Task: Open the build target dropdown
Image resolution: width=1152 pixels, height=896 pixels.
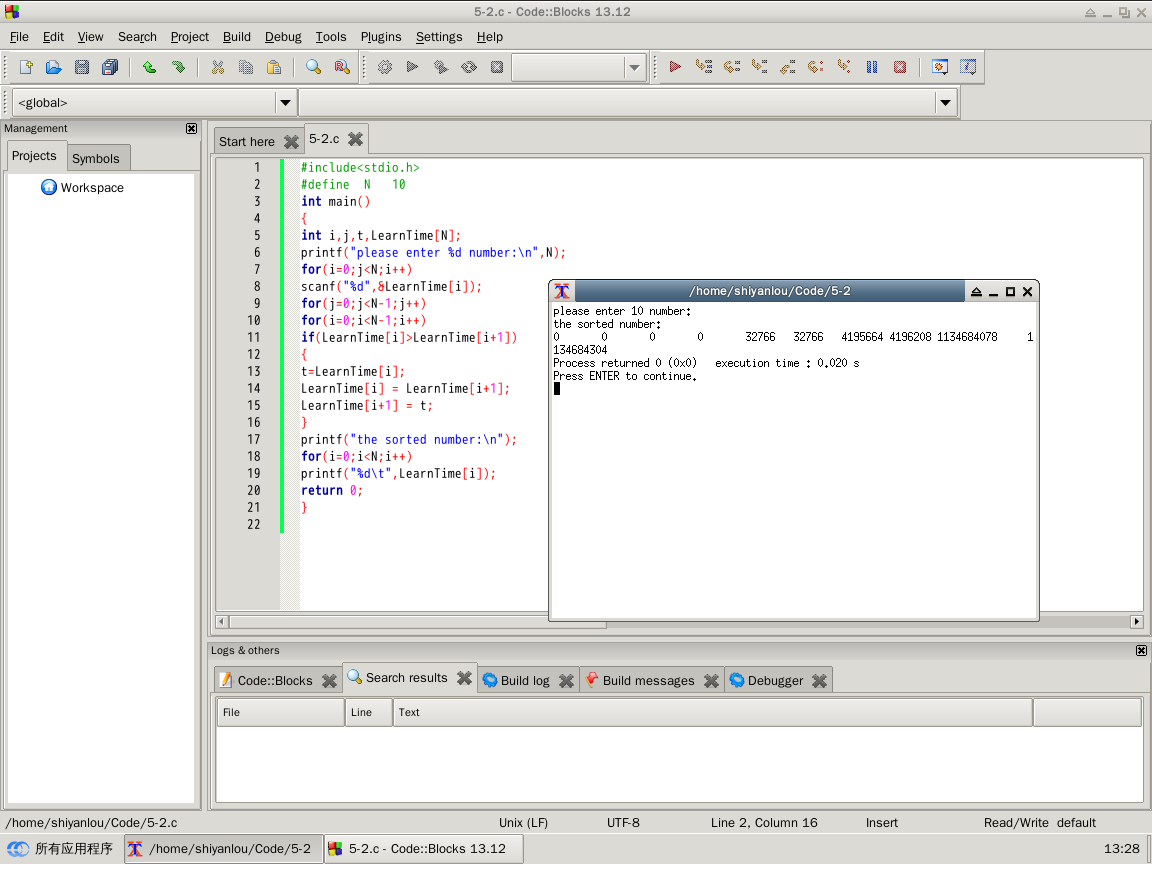Action: (x=634, y=68)
